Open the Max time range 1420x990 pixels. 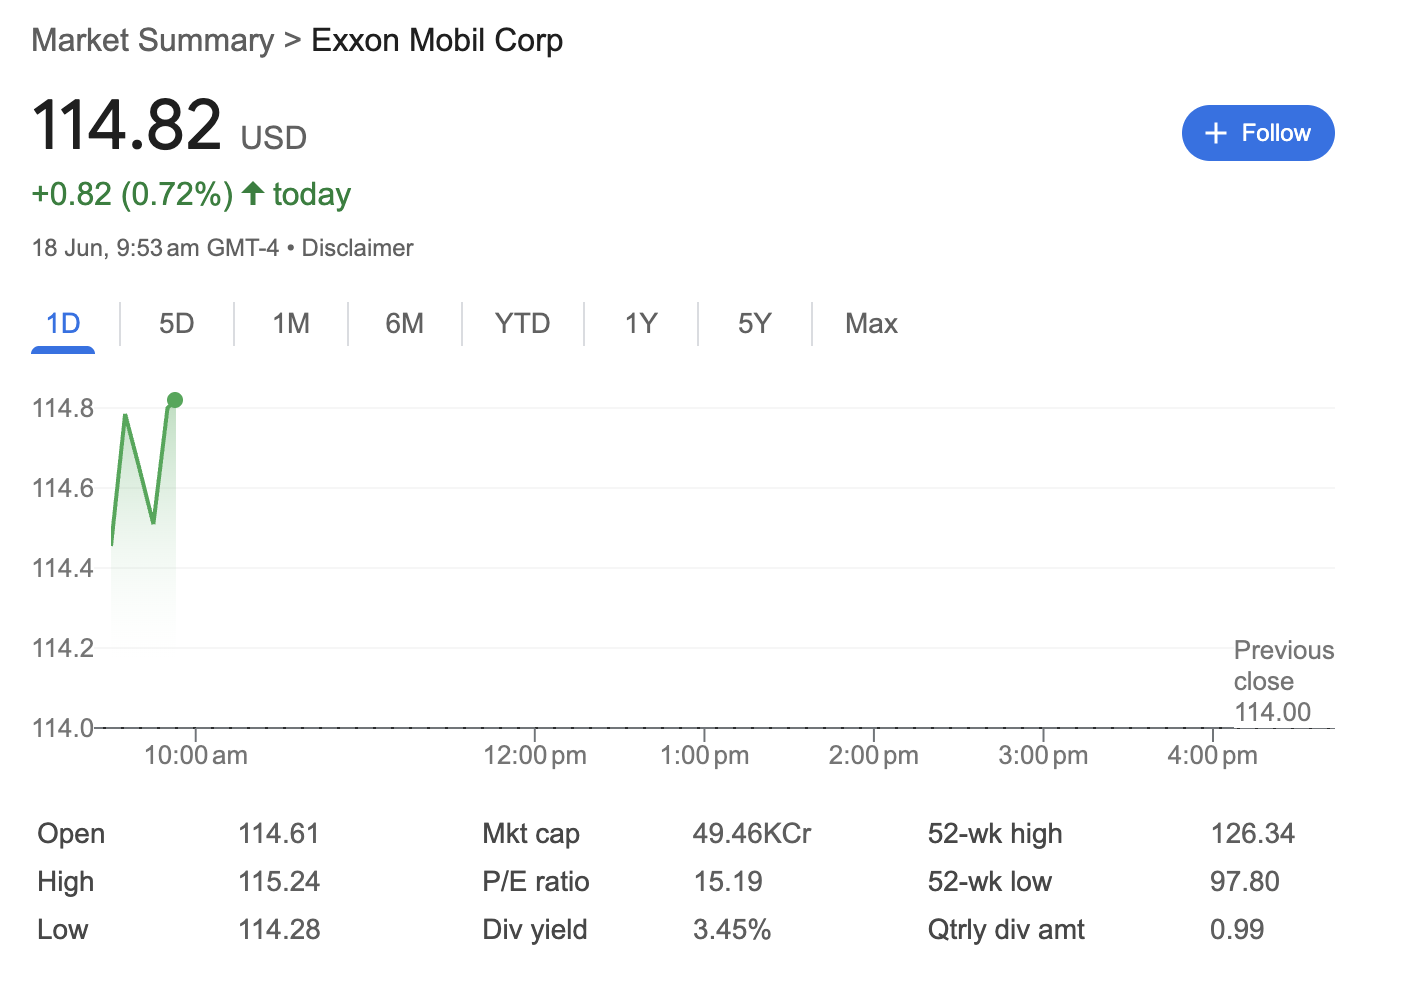tap(871, 324)
